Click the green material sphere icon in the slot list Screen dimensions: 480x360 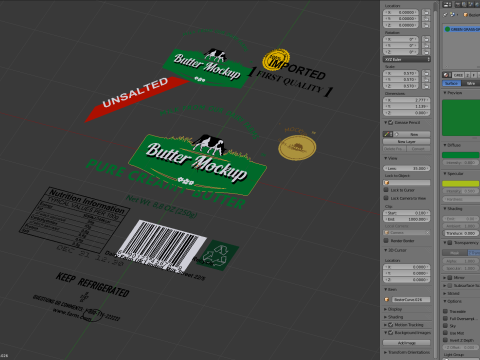click(447, 29)
